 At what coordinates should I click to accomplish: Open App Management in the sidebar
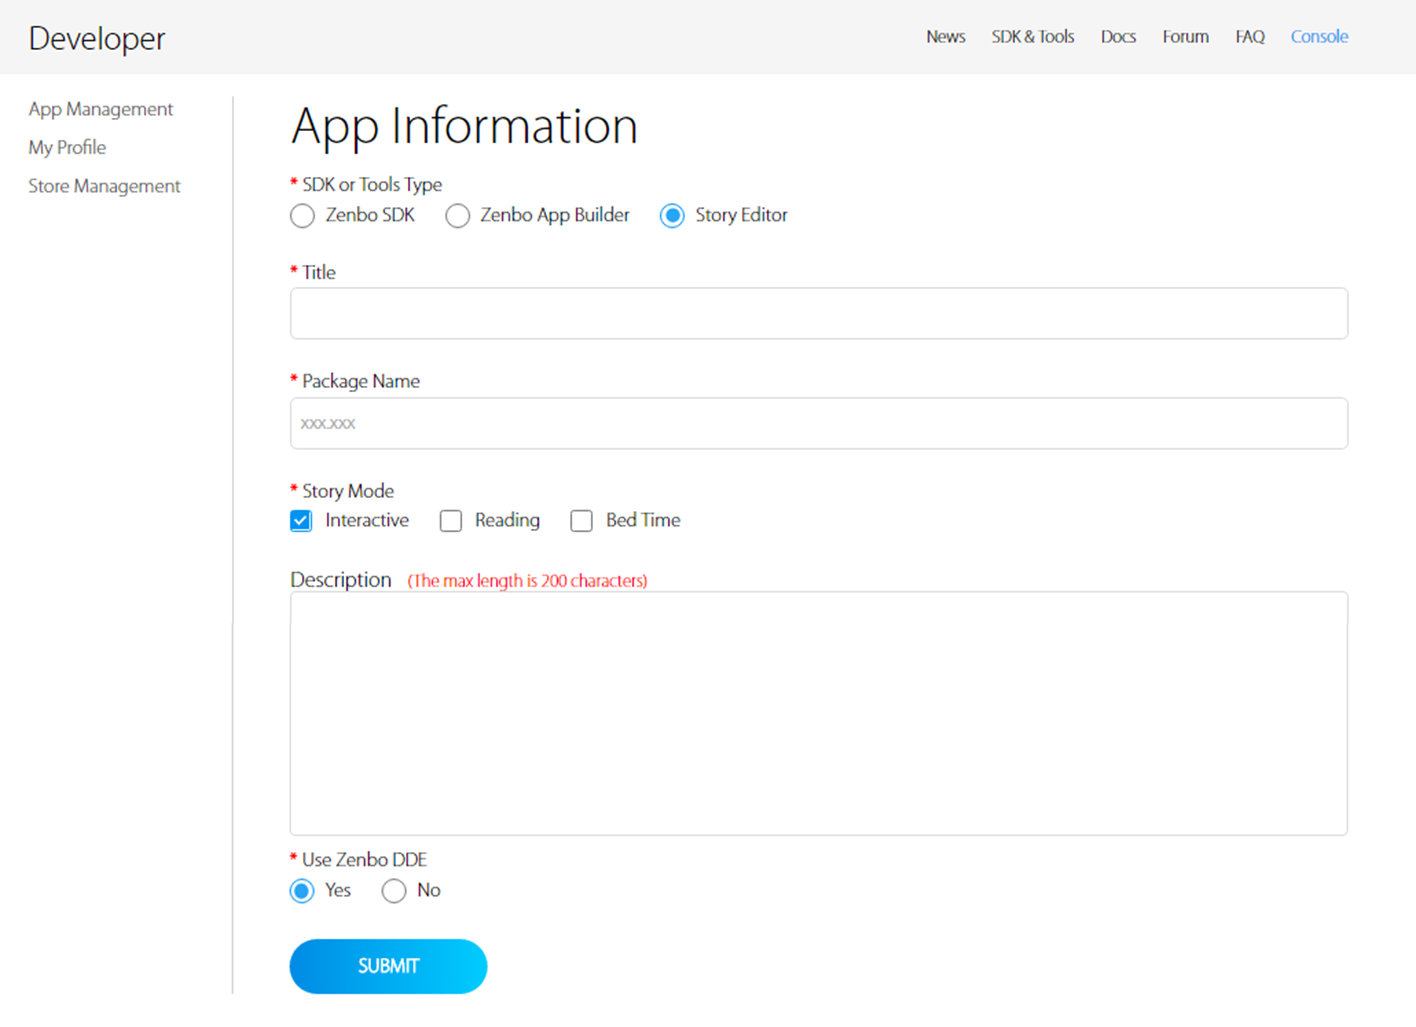(101, 109)
